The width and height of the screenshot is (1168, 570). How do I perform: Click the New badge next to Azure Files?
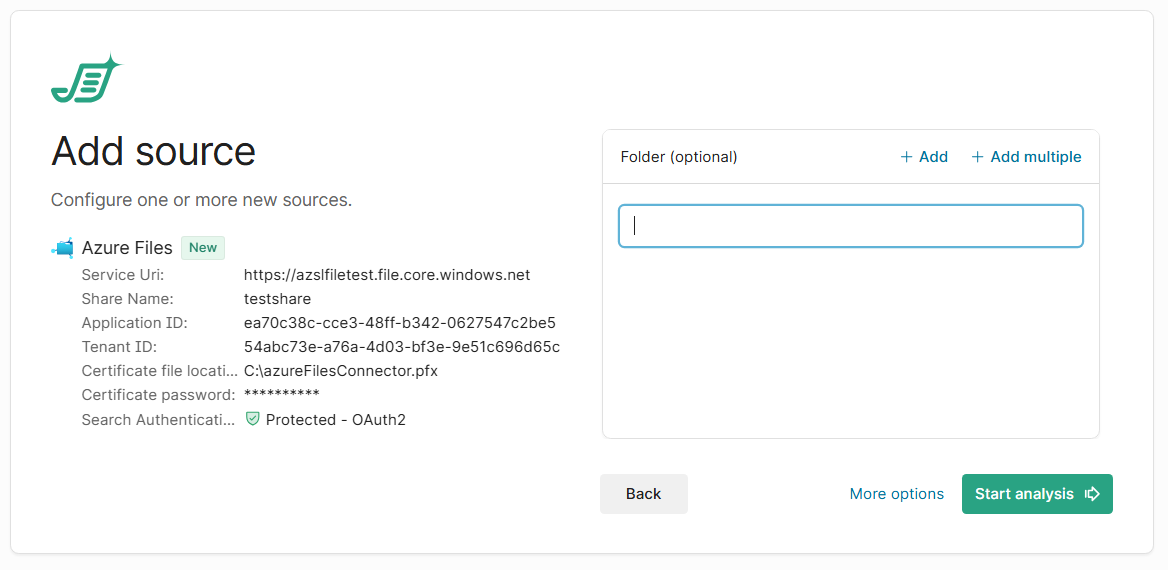pyautogui.click(x=203, y=248)
